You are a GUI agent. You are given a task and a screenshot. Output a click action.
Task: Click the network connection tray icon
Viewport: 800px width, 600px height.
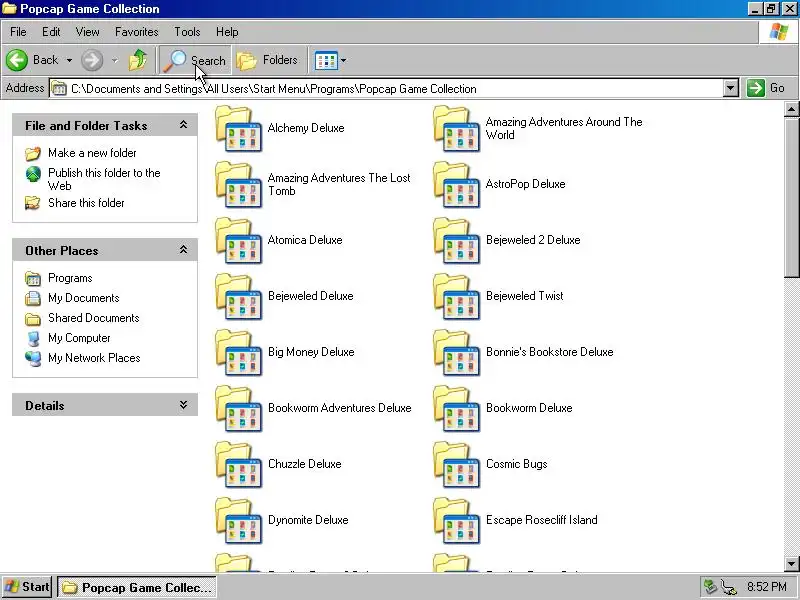click(x=729, y=588)
